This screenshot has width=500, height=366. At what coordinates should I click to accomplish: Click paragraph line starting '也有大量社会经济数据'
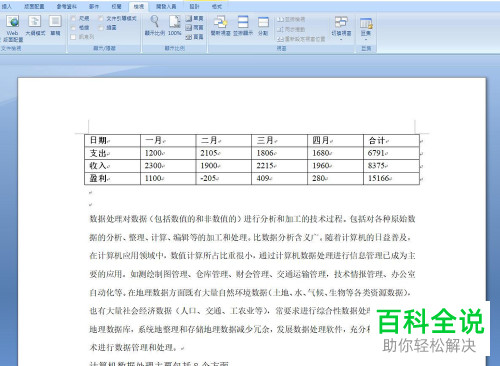[x=230, y=311]
